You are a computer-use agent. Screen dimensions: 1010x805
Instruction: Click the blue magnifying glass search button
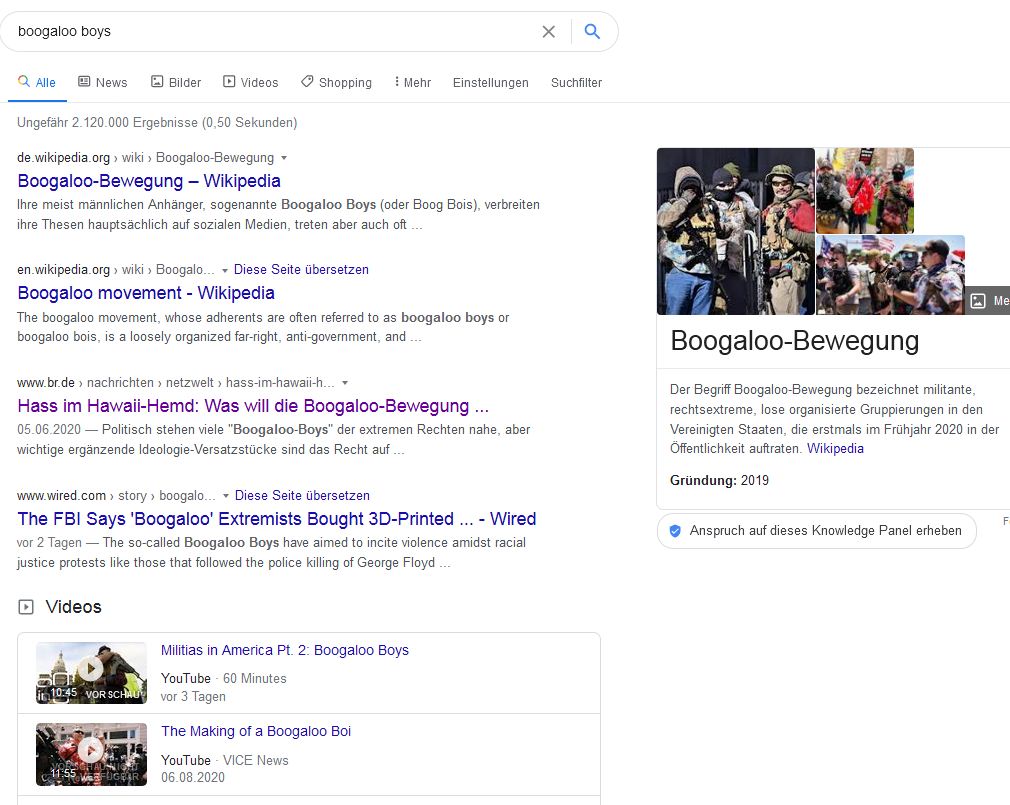[x=592, y=32]
